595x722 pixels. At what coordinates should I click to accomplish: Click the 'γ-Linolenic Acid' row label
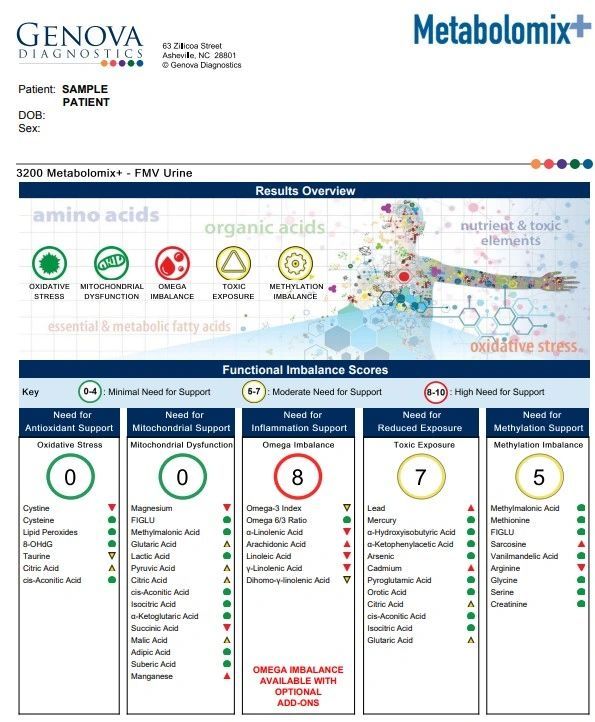point(274,568)
